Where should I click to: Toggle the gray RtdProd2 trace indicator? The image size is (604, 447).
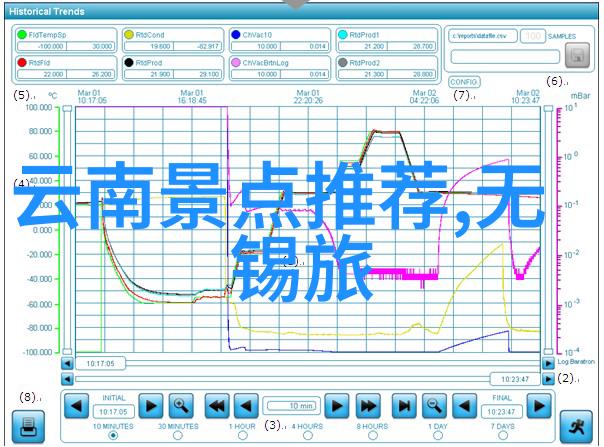point(342,62)
